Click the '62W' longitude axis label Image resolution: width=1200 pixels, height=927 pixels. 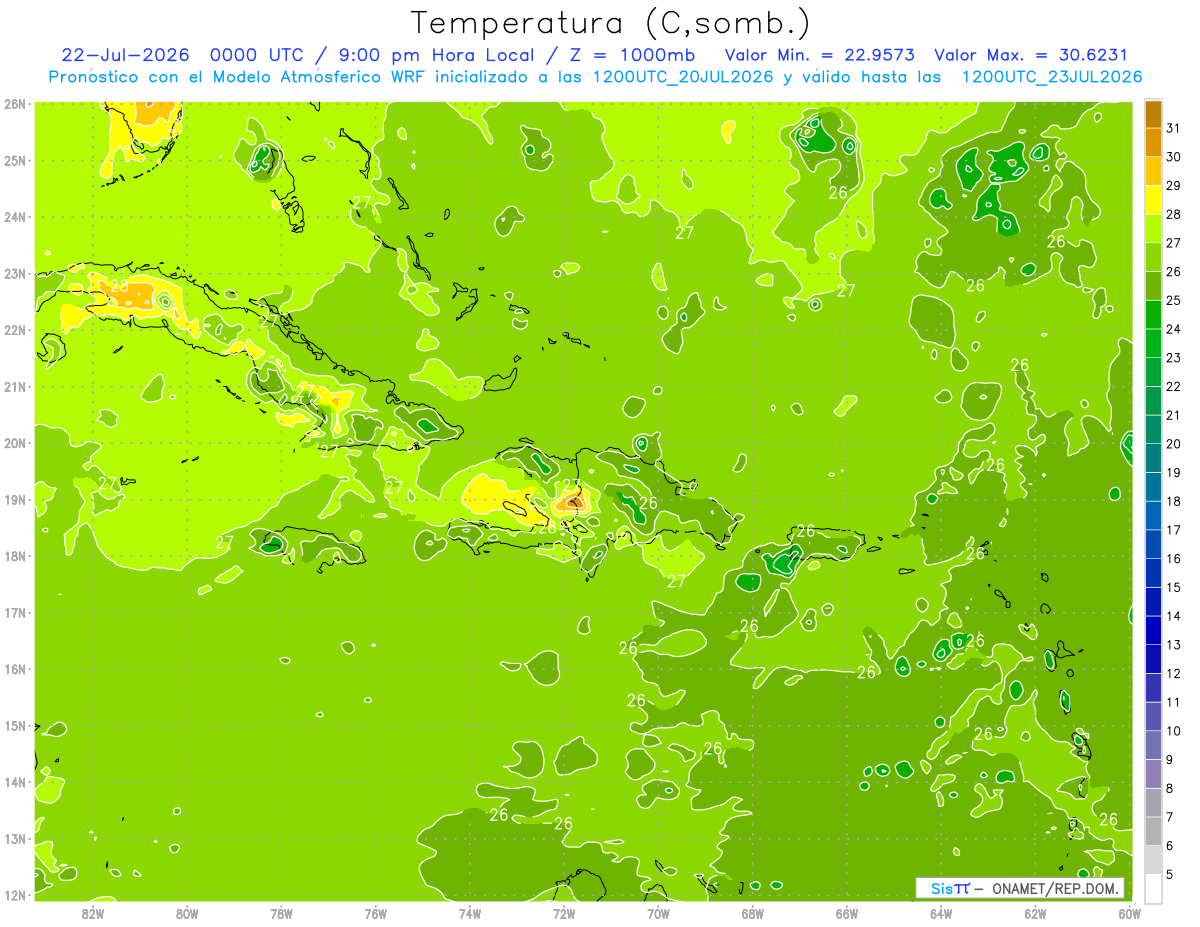tap(1036, 913)
